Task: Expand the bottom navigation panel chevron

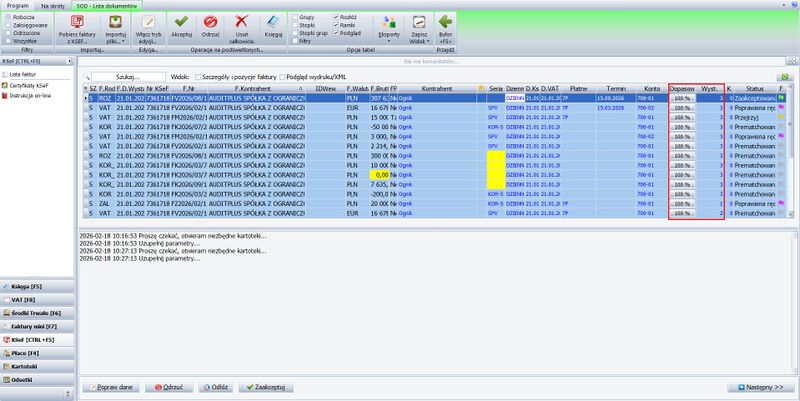Action: [67, 393]
